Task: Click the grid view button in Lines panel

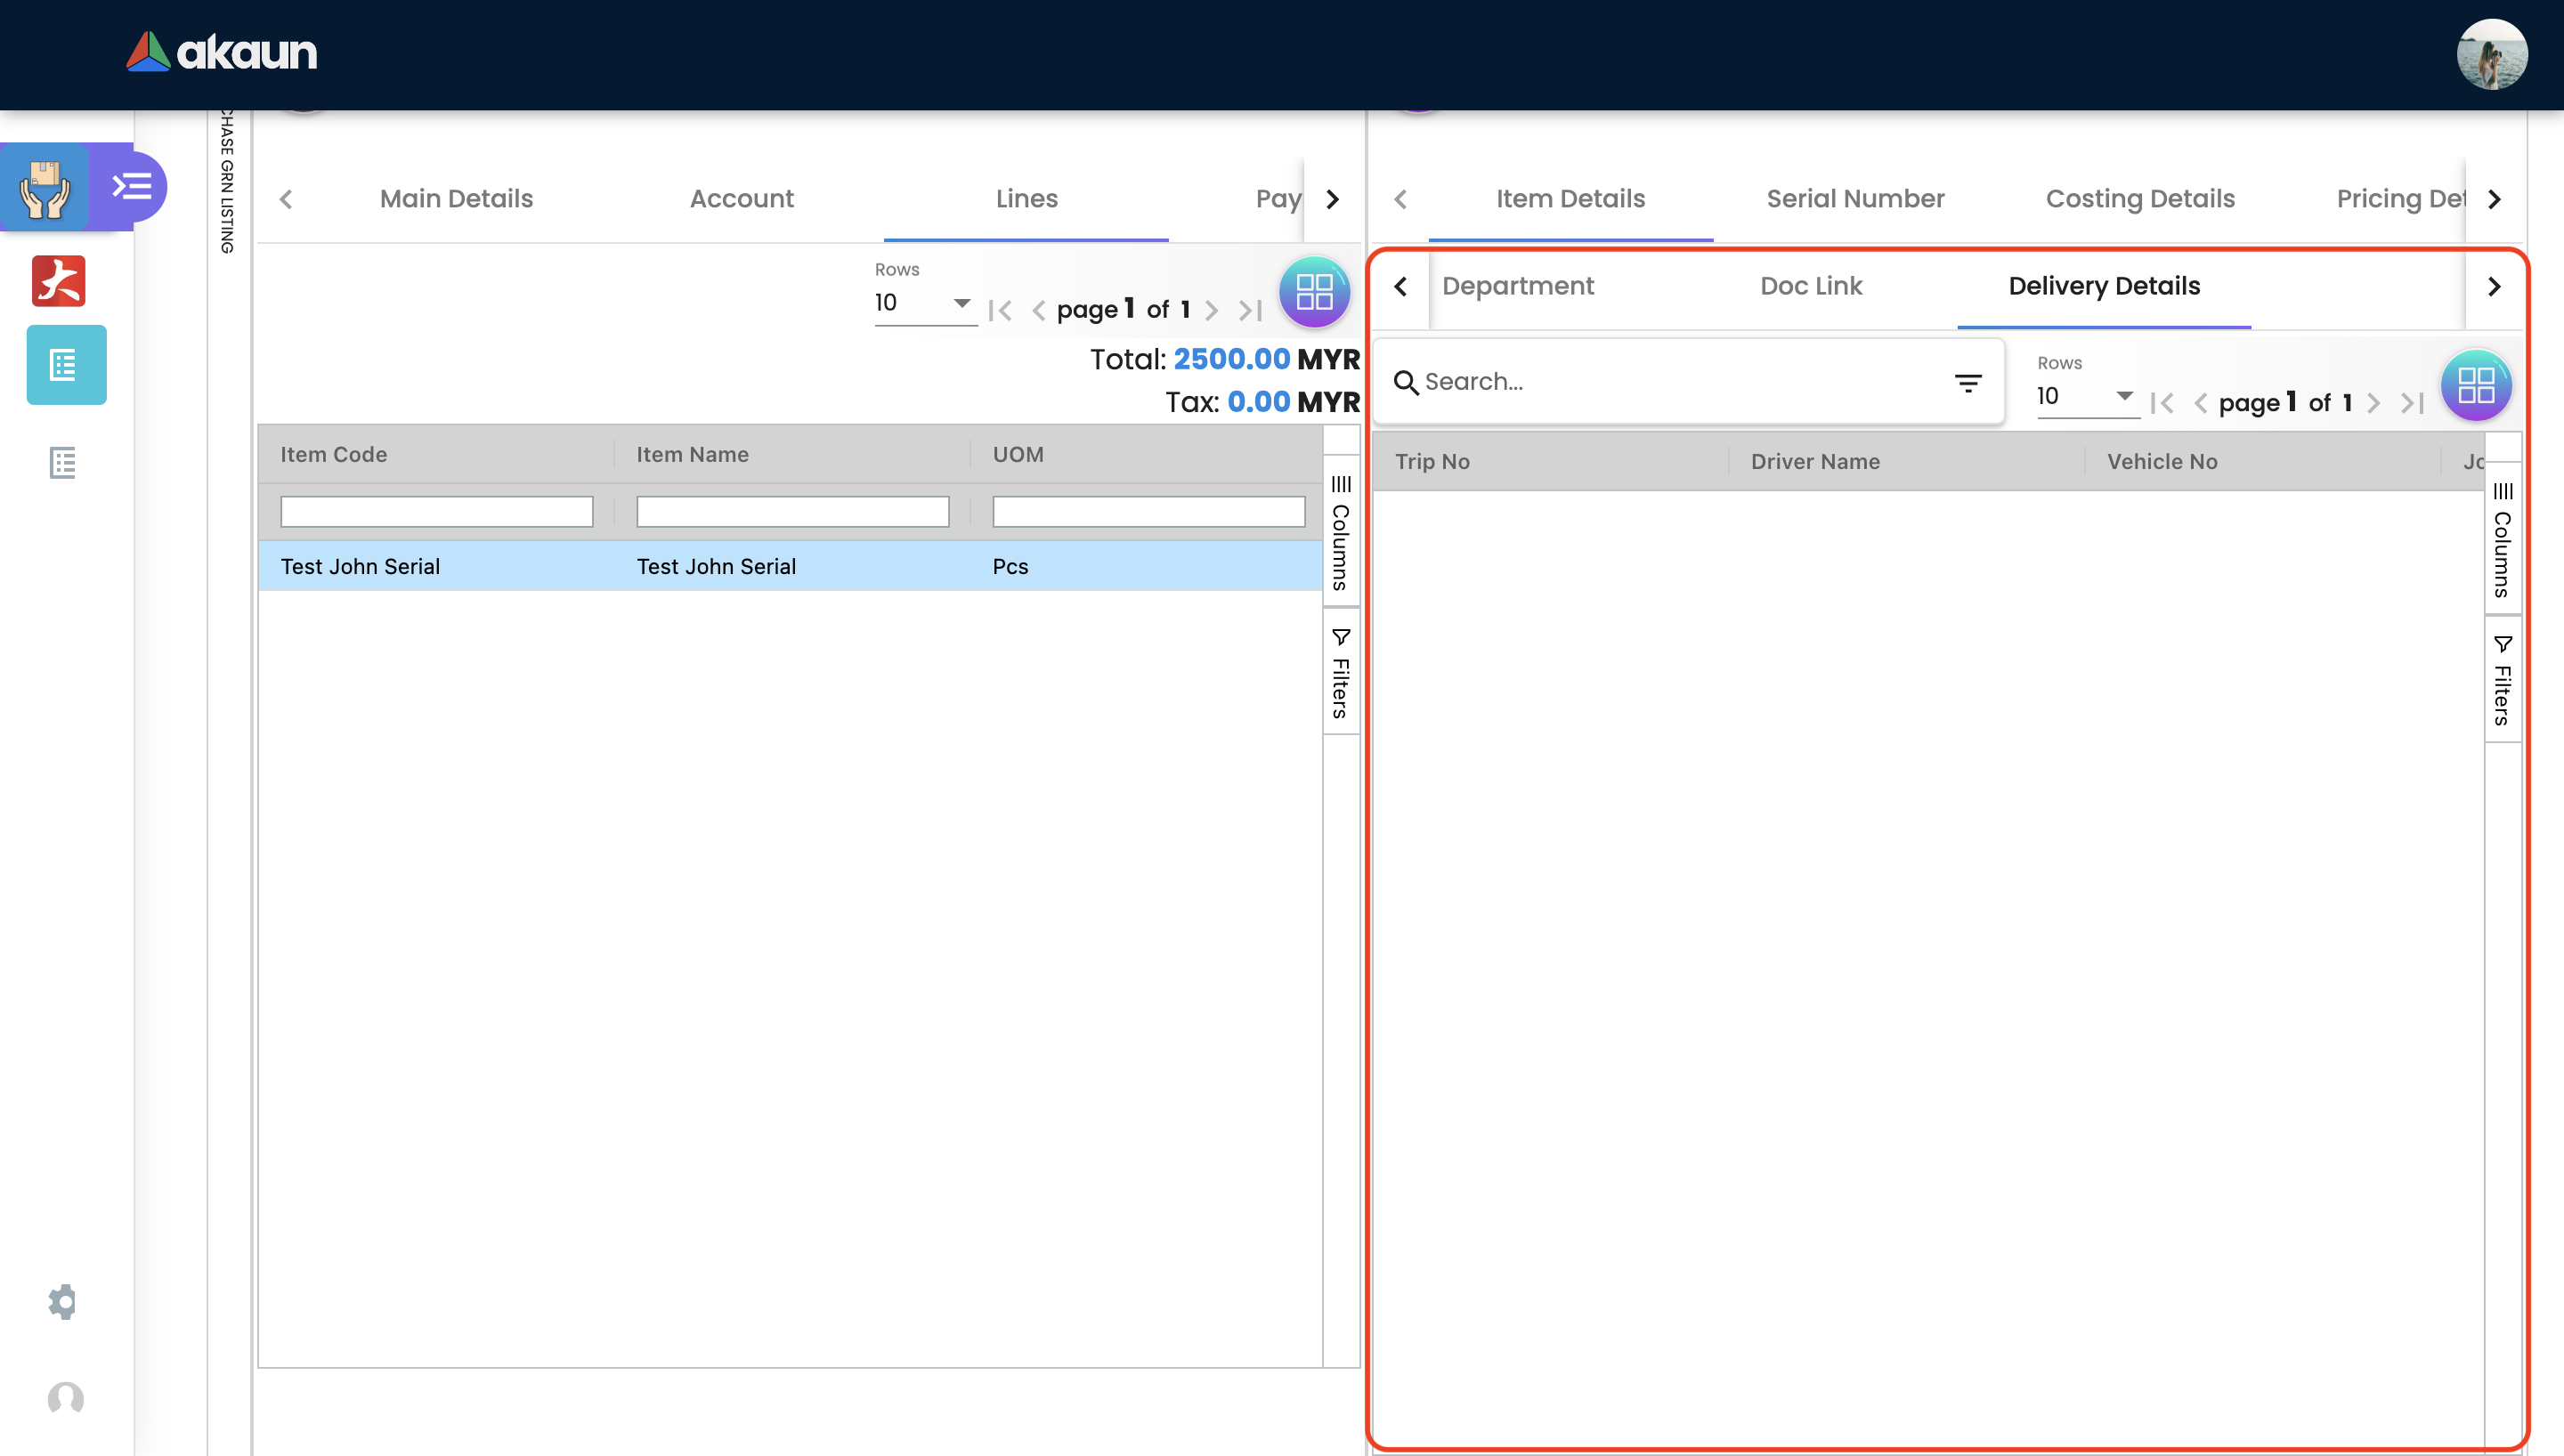Action: 1314,293
